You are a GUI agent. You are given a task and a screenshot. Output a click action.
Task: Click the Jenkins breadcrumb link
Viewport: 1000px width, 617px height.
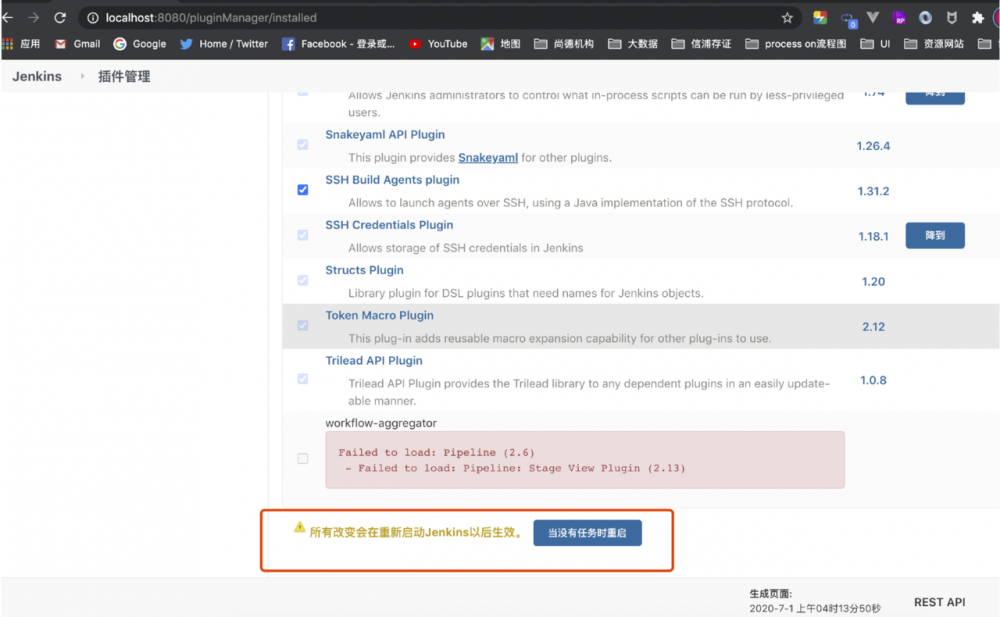37,75
